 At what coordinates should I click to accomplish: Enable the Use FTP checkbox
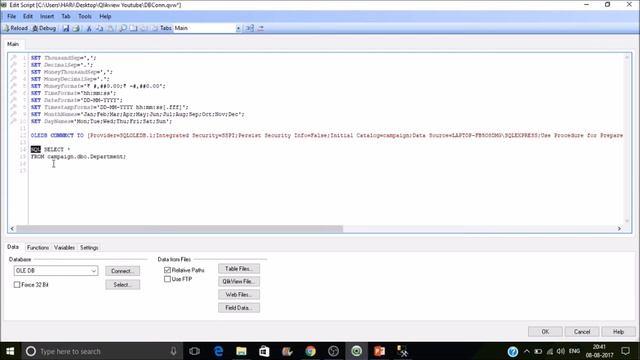pos(167,279)
